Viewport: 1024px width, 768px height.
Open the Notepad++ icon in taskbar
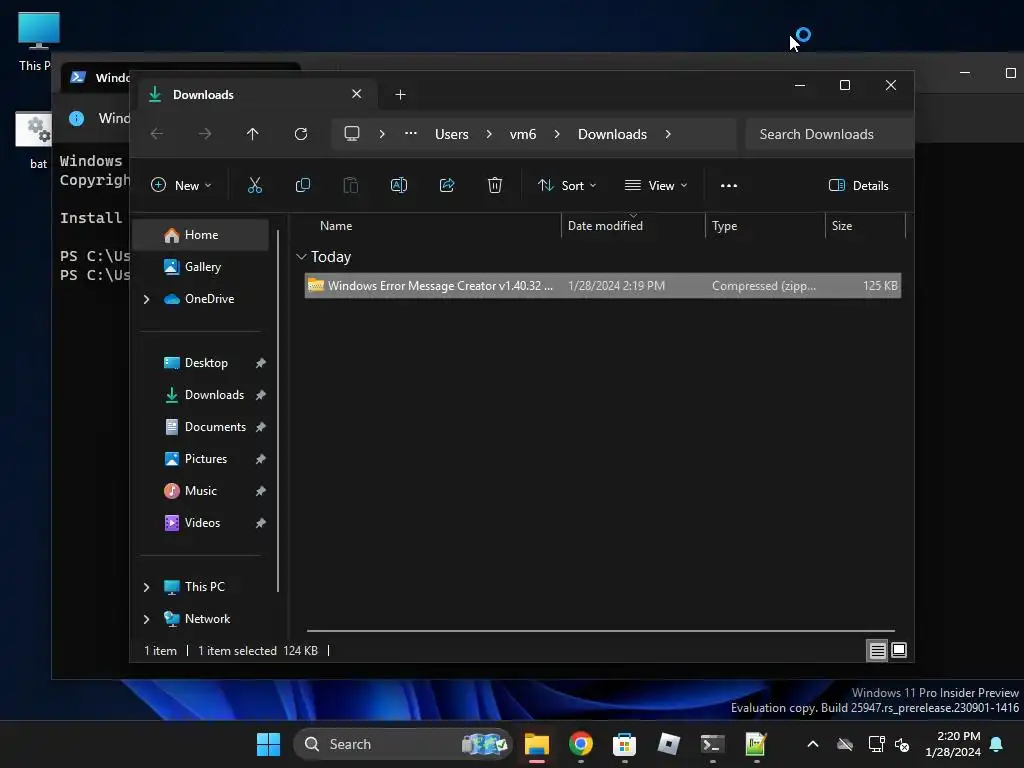[756, 744]
